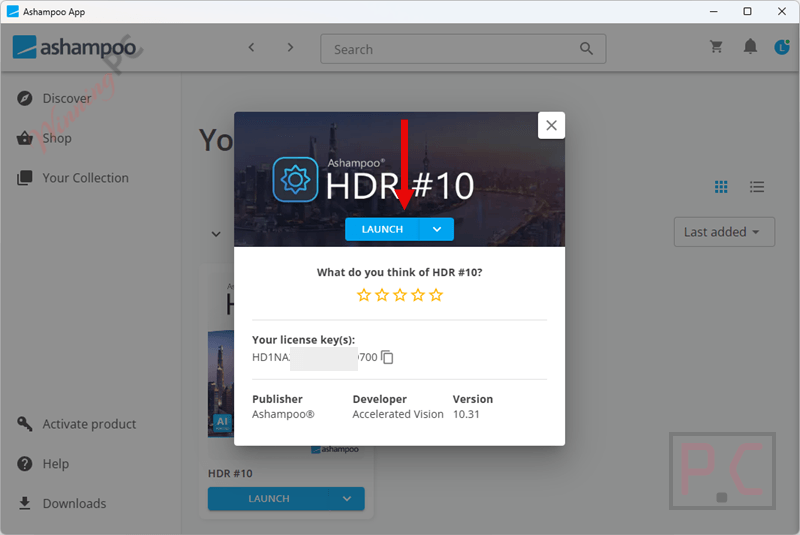Maximize the Ashampoo App window

click(747, 11)
